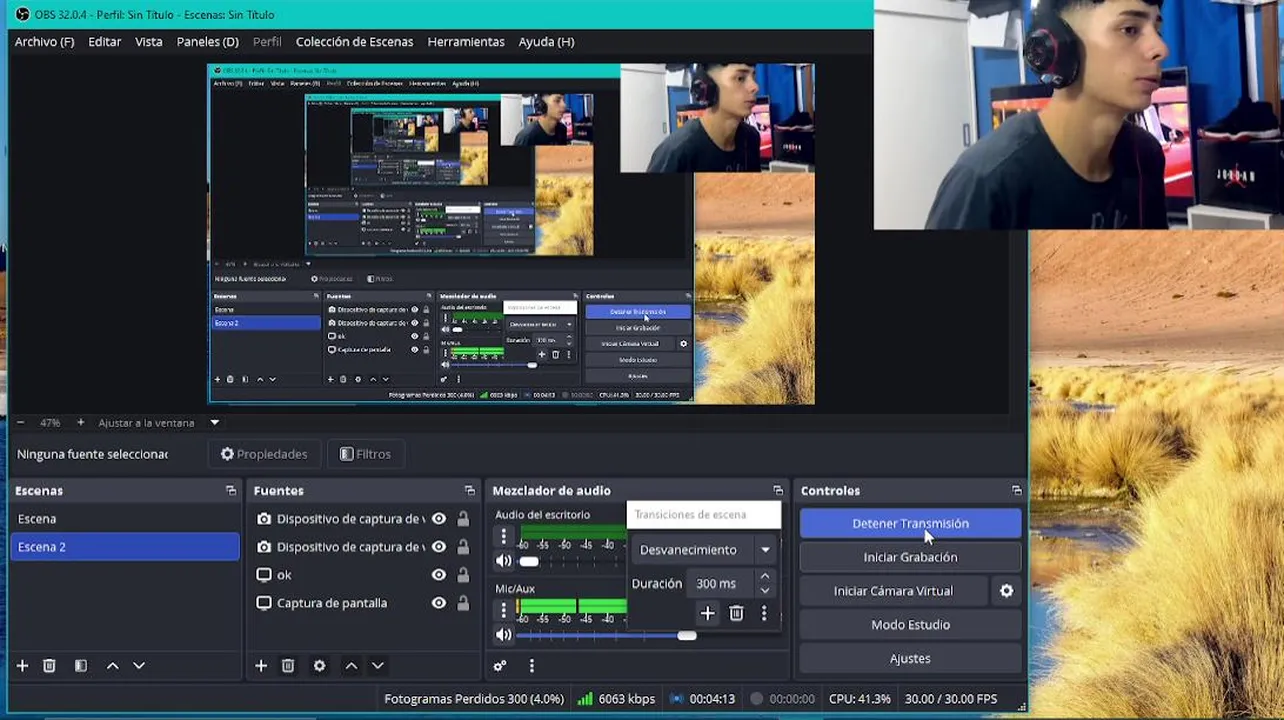
Task: Click Iniciar Grabación button
Action: coord(910,557)
